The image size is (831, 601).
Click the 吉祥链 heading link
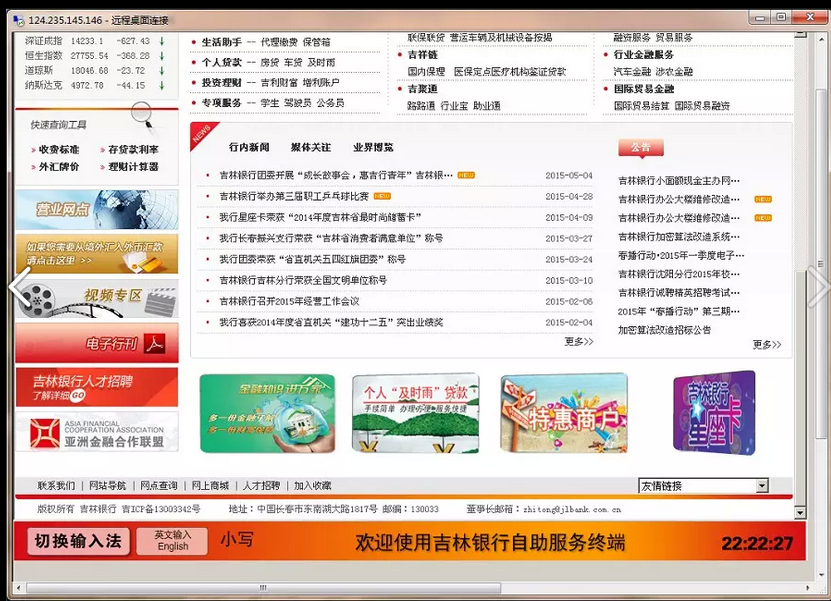tap(422, 55)
